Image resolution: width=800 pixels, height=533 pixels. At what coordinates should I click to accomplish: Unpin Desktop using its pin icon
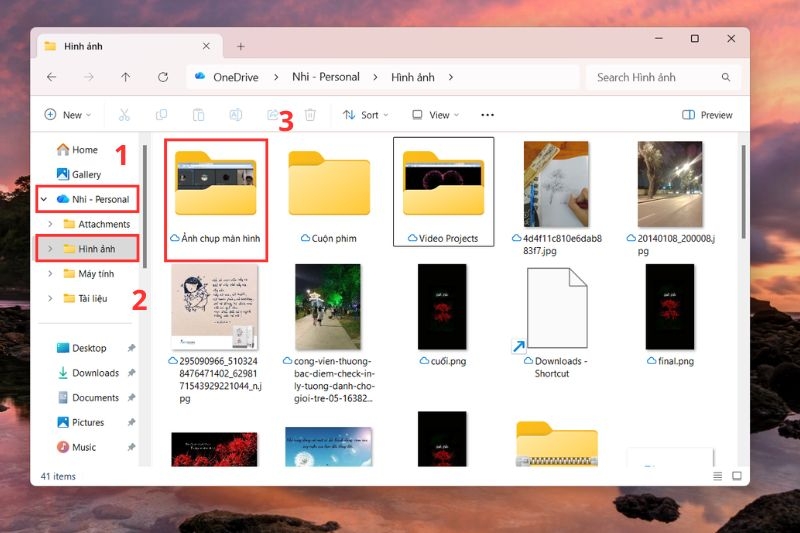[x=132, y=348]
